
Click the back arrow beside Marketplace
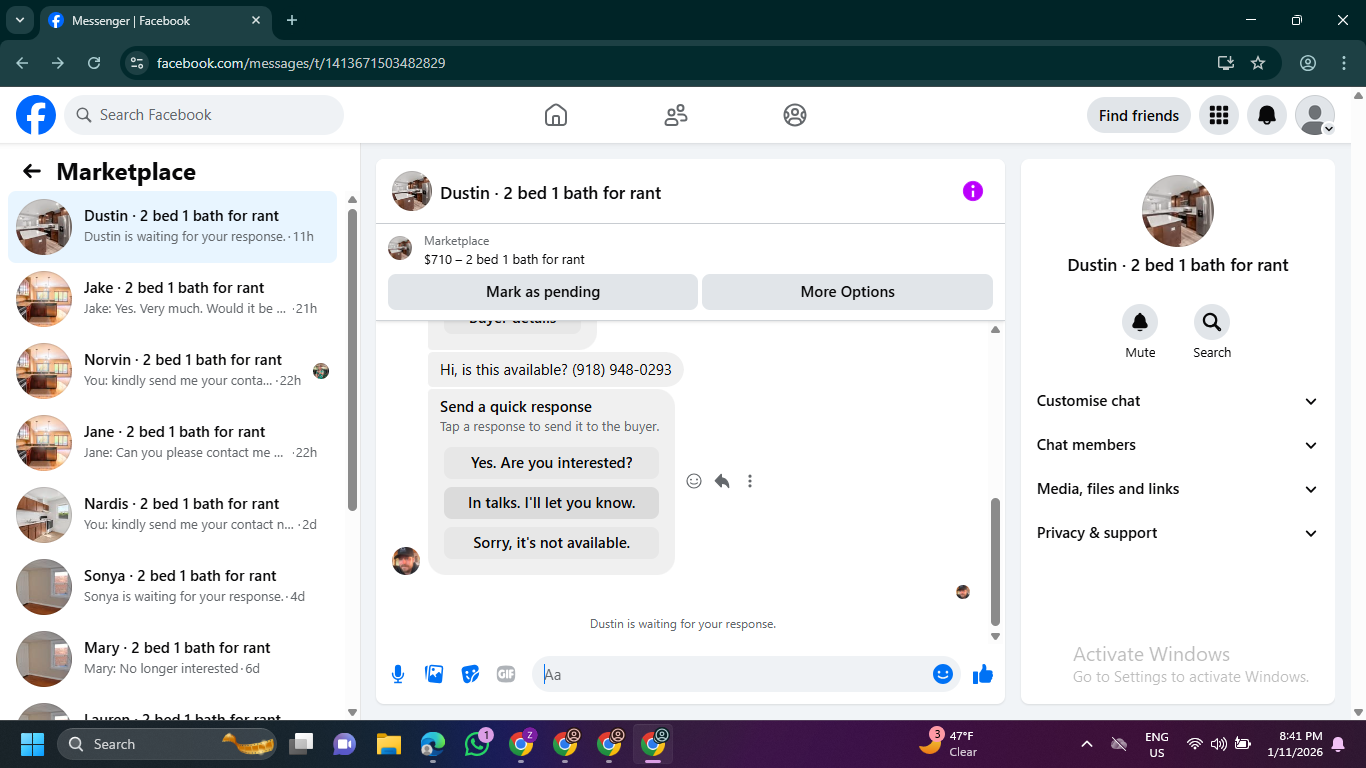pyautogui.click(x=32, y=171)
